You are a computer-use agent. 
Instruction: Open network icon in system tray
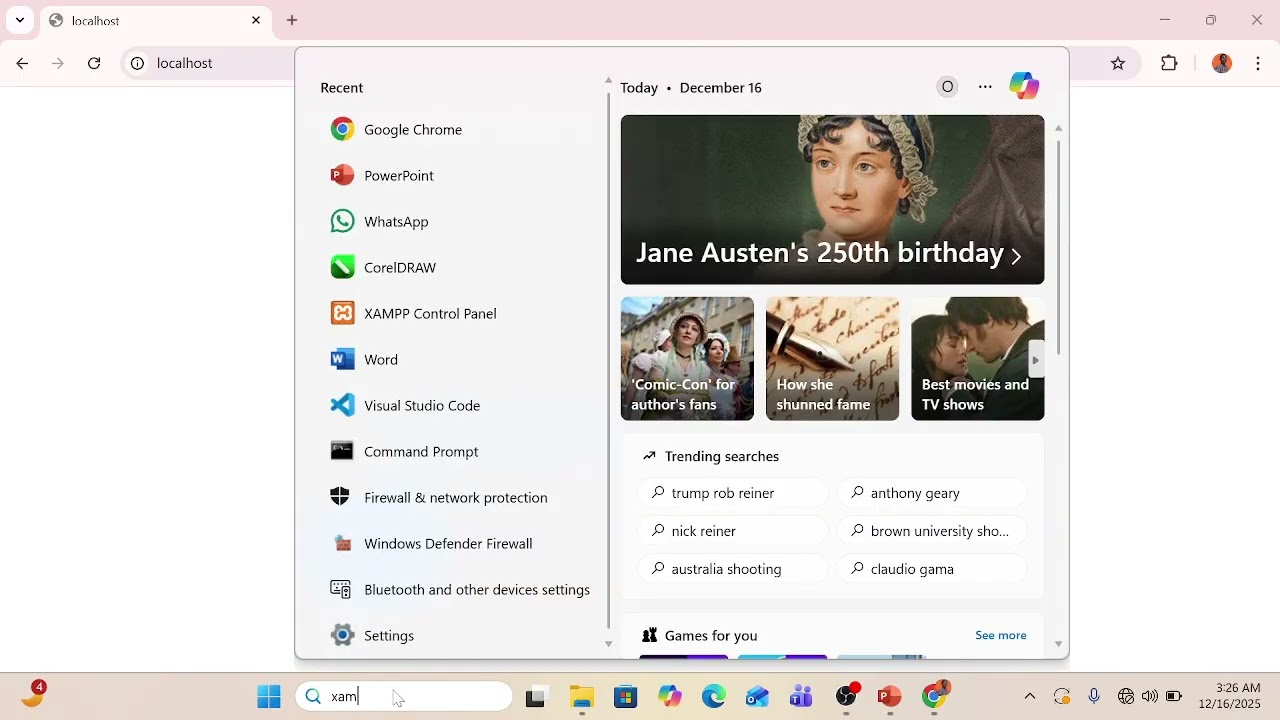(x=1126, y=696)
